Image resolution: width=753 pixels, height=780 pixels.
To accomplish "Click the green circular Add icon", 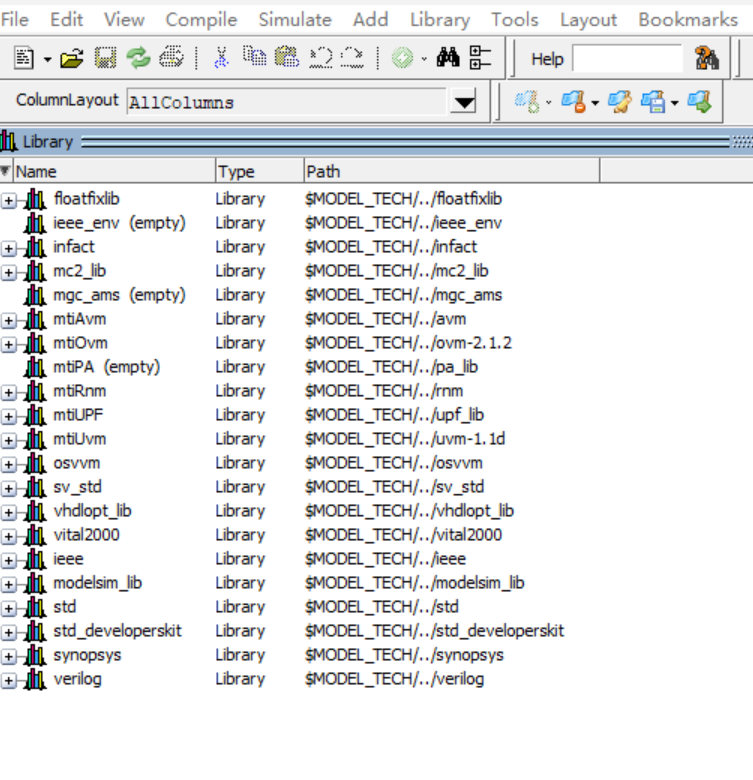I will [402, 58].
